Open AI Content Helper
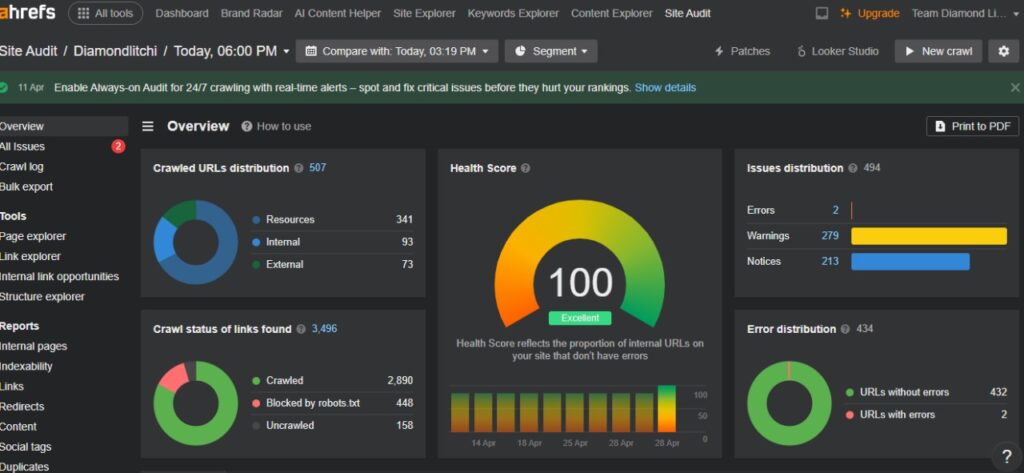The image size is (1024, 473). pyautogui.click(x=338, y=13)
